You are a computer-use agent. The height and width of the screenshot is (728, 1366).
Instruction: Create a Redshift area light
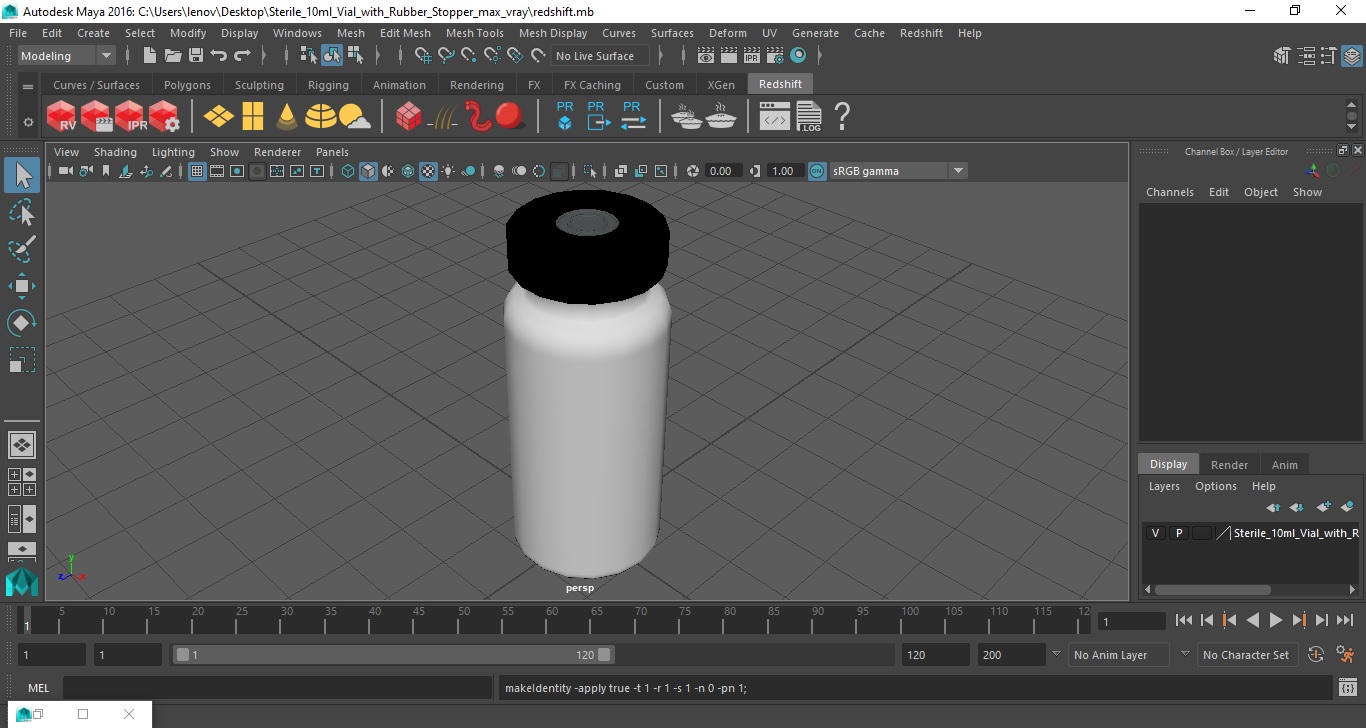[219, 117]
